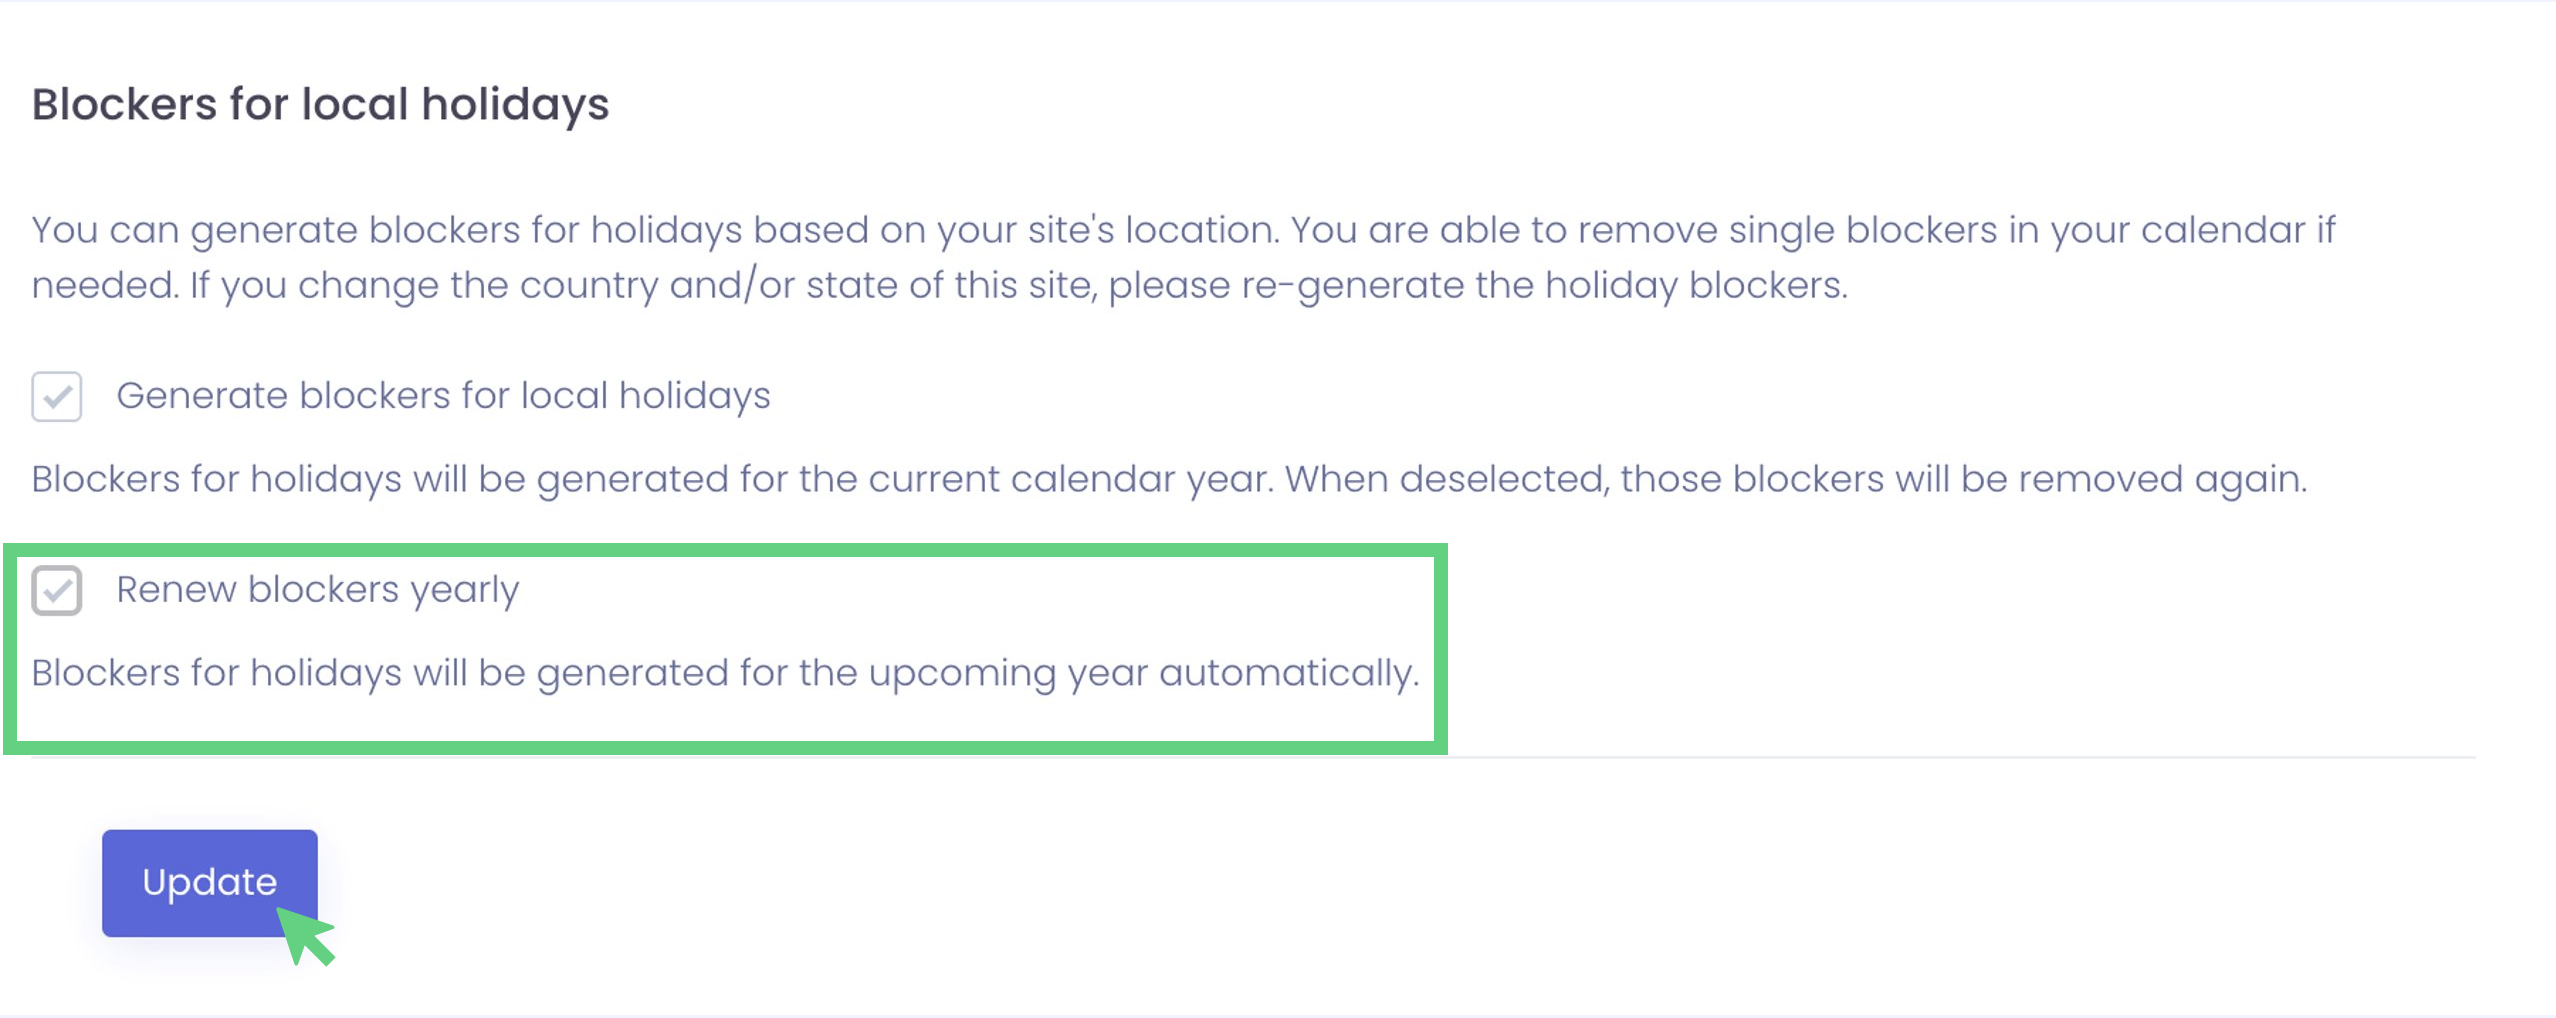Click the checkmark icon beside 'Generate blockers'

[x=57, y=398]
